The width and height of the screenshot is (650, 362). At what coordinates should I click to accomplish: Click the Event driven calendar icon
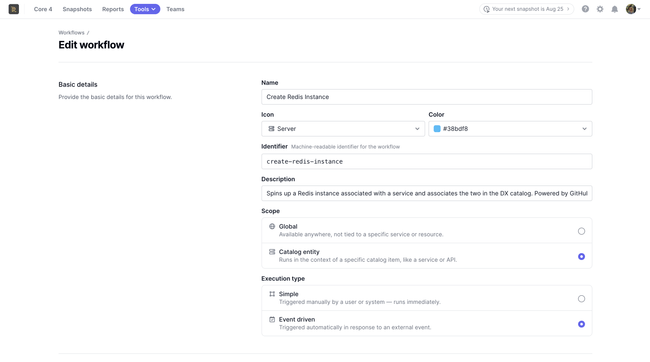pyautogui.click(x=272, y=319)
